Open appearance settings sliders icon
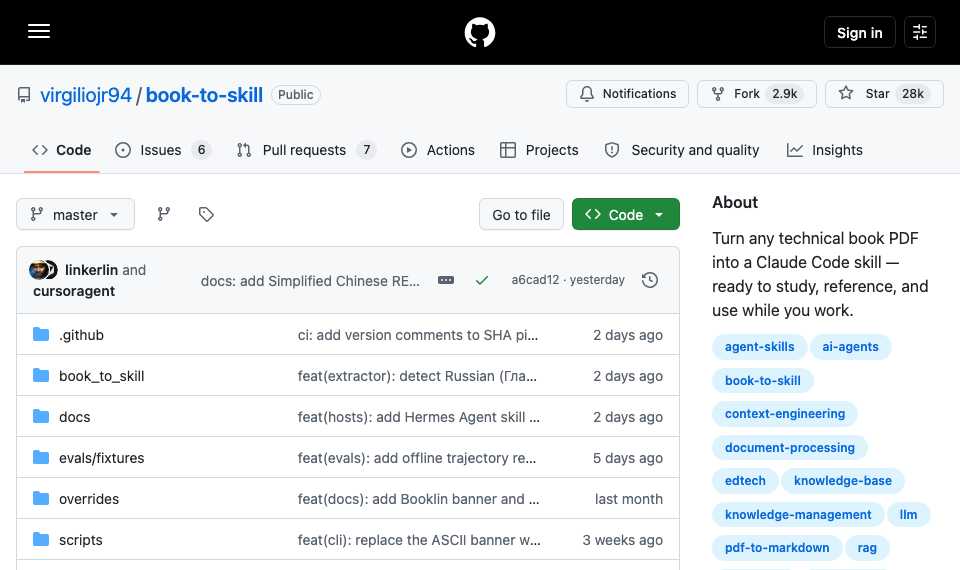Screen dimensions: 960x570 (x=920, y=32)
